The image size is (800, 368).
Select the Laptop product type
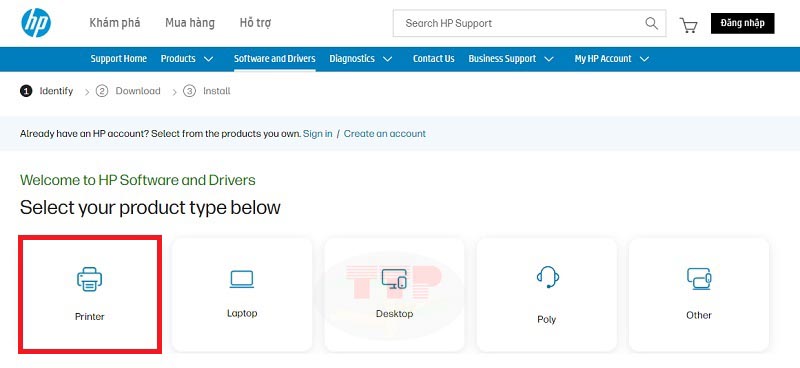(242, 294)
